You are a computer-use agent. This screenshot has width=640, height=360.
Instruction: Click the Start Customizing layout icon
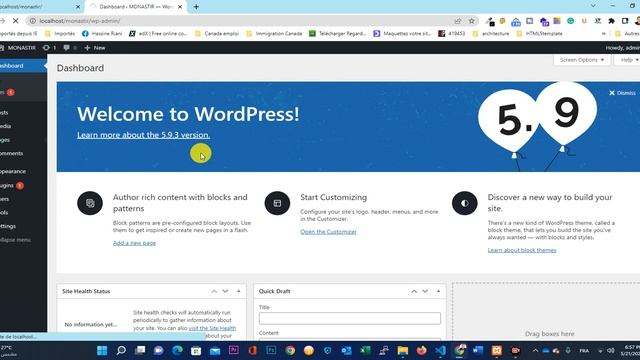point(277,203)
